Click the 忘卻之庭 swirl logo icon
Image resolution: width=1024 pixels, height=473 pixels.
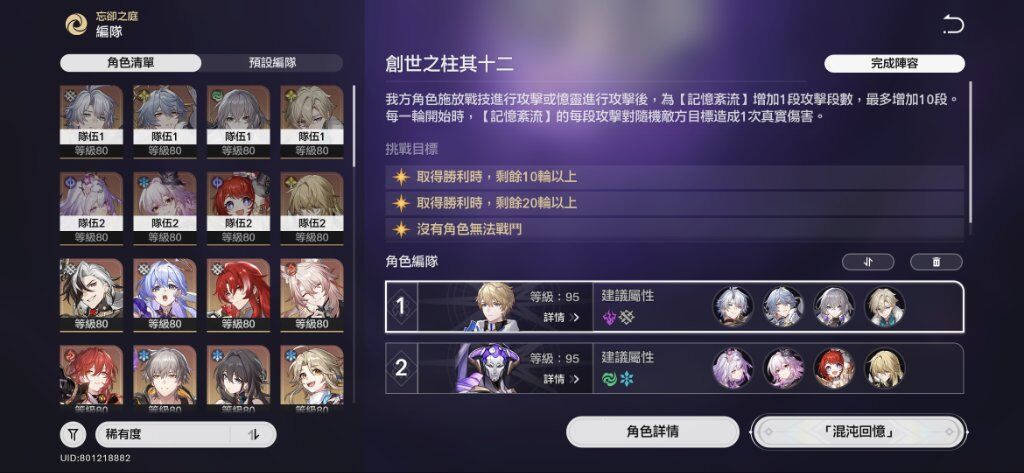coord(76,24)
